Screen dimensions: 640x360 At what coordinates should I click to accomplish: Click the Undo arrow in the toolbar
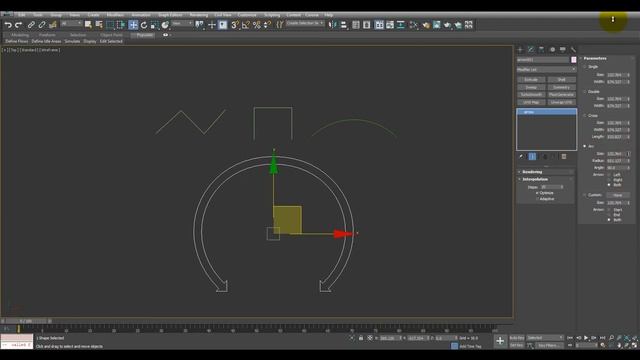click(x=8, y=25)
